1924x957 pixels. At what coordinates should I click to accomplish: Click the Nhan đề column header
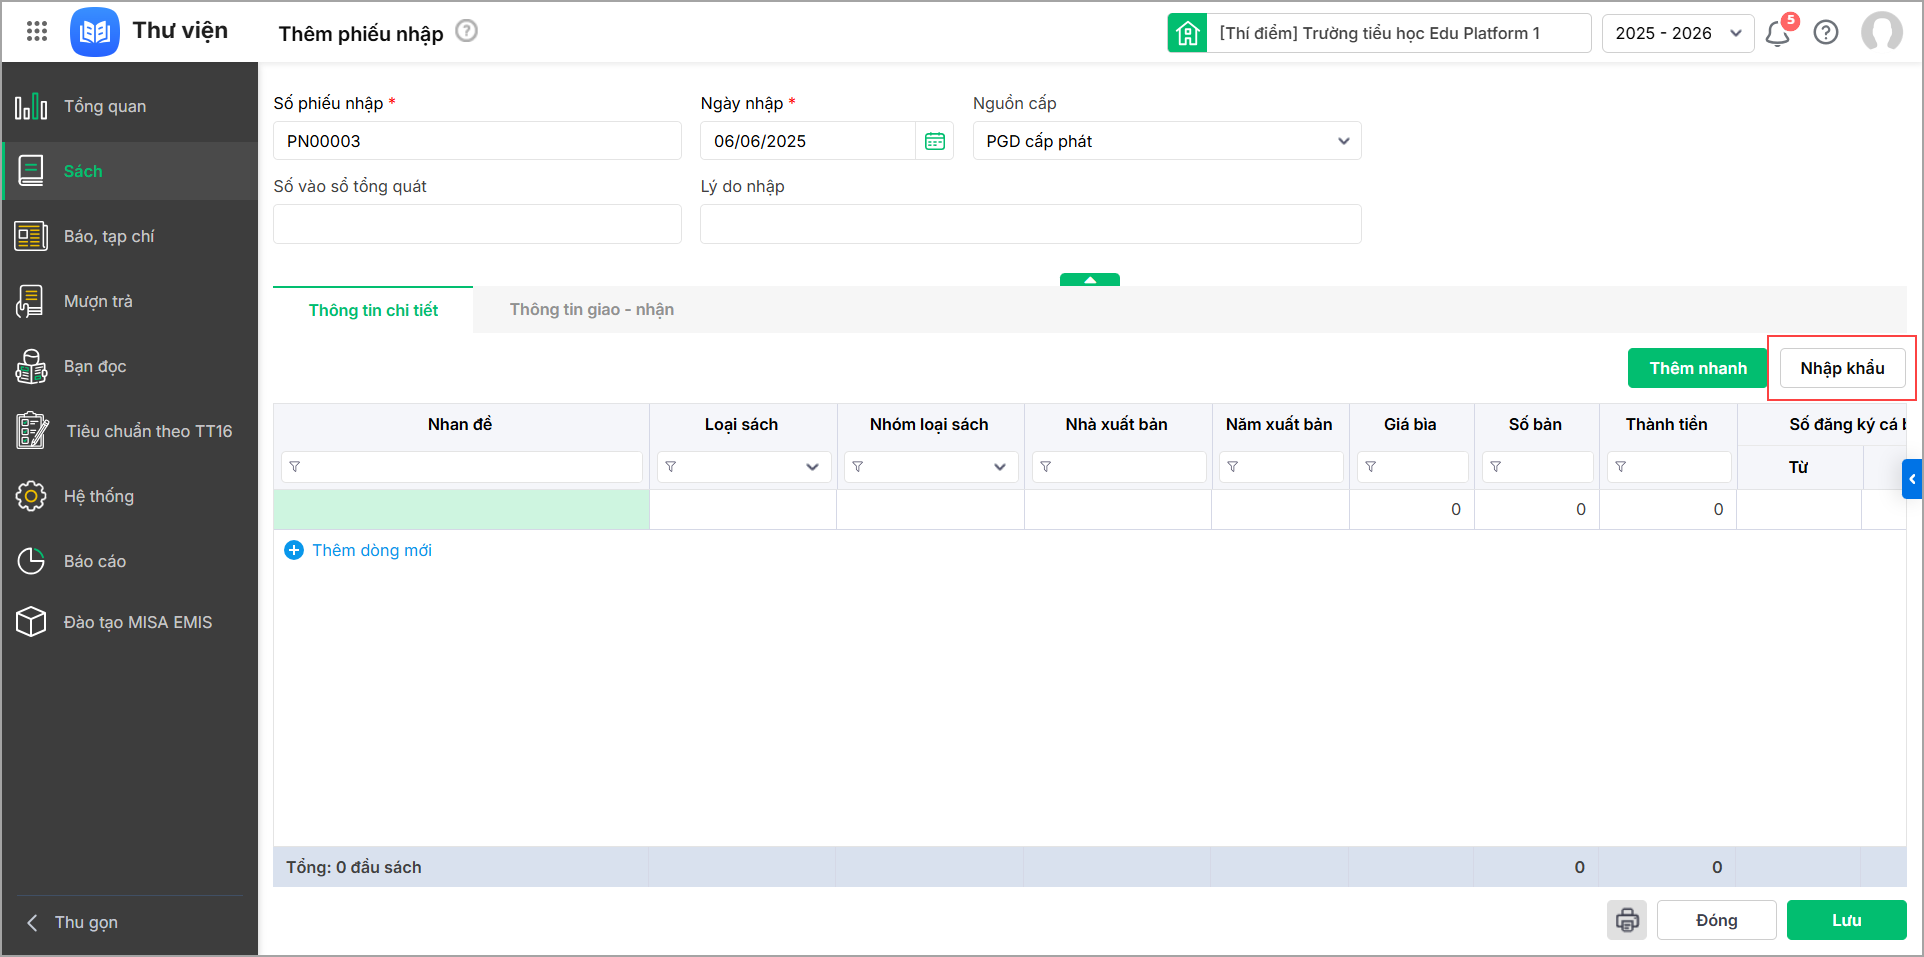[460, 424]
